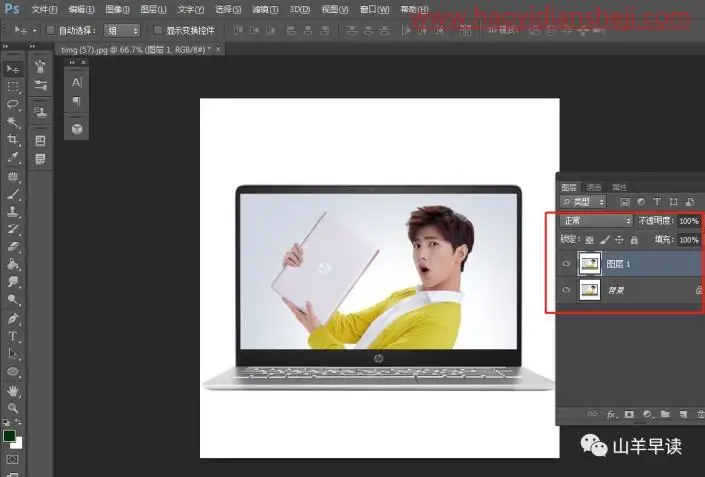Viewport: 705px width, 477px height.
Task: Select the Horizontal Type tool
Action: click(x=13, y=336)
